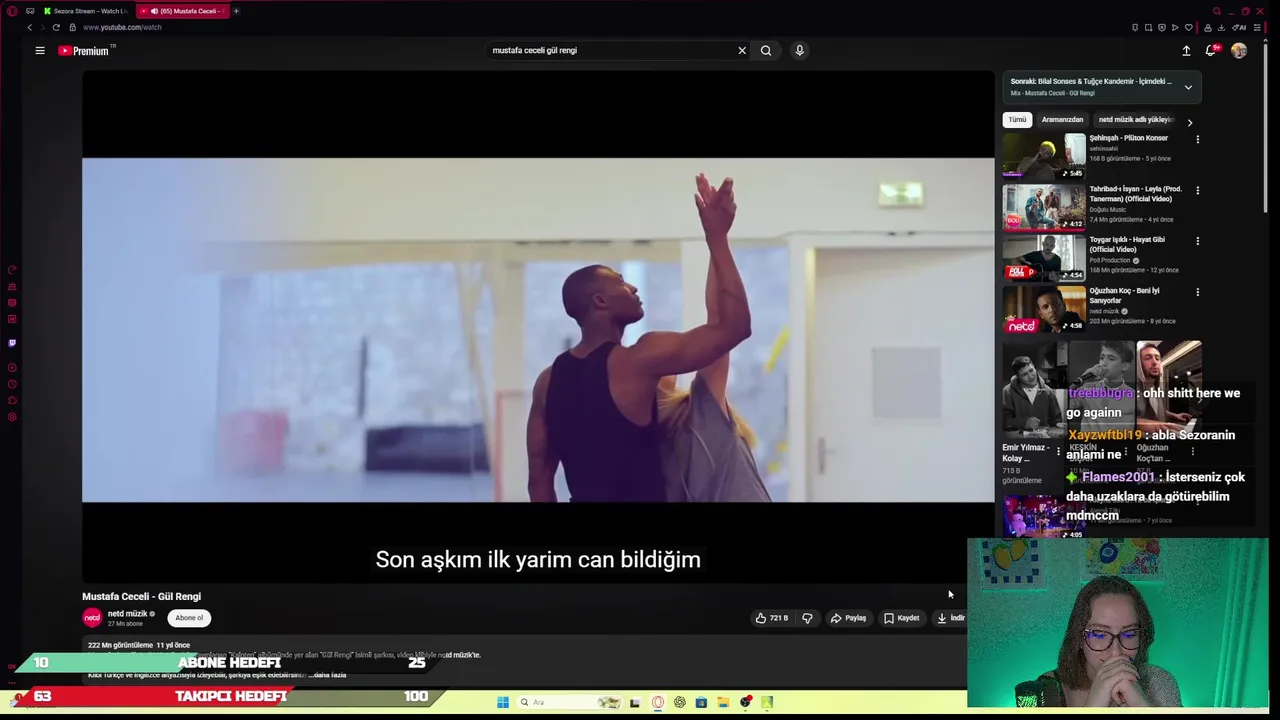Subscribe with the Abone ol button

point(189,618)
